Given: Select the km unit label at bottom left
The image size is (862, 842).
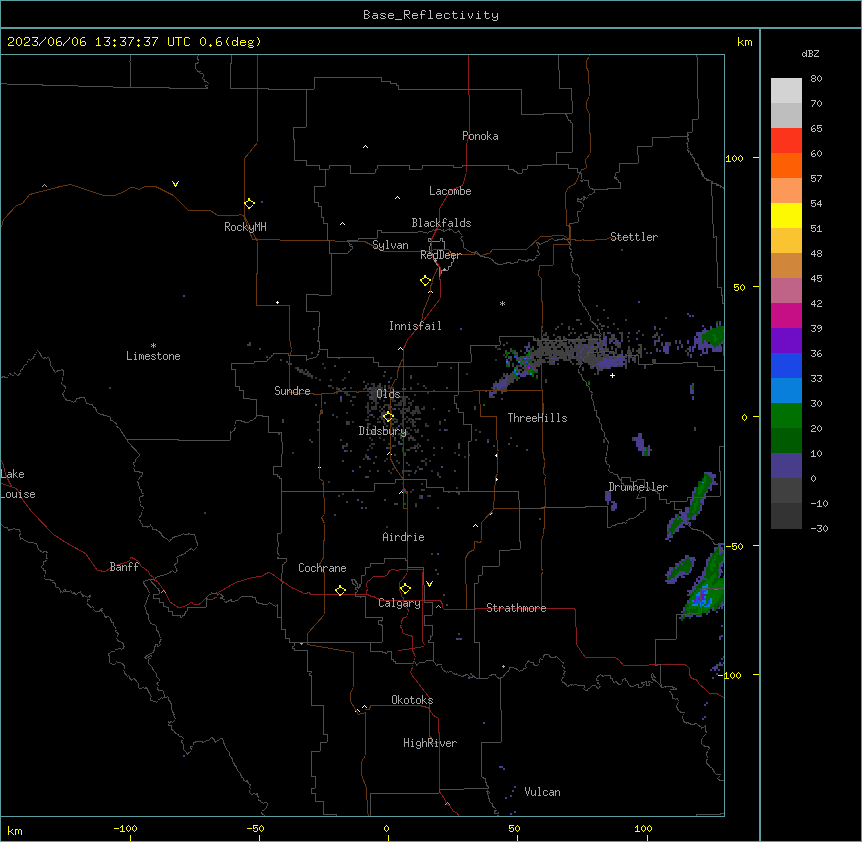Looking at the screenshot, I should click(x=15, y=830).
